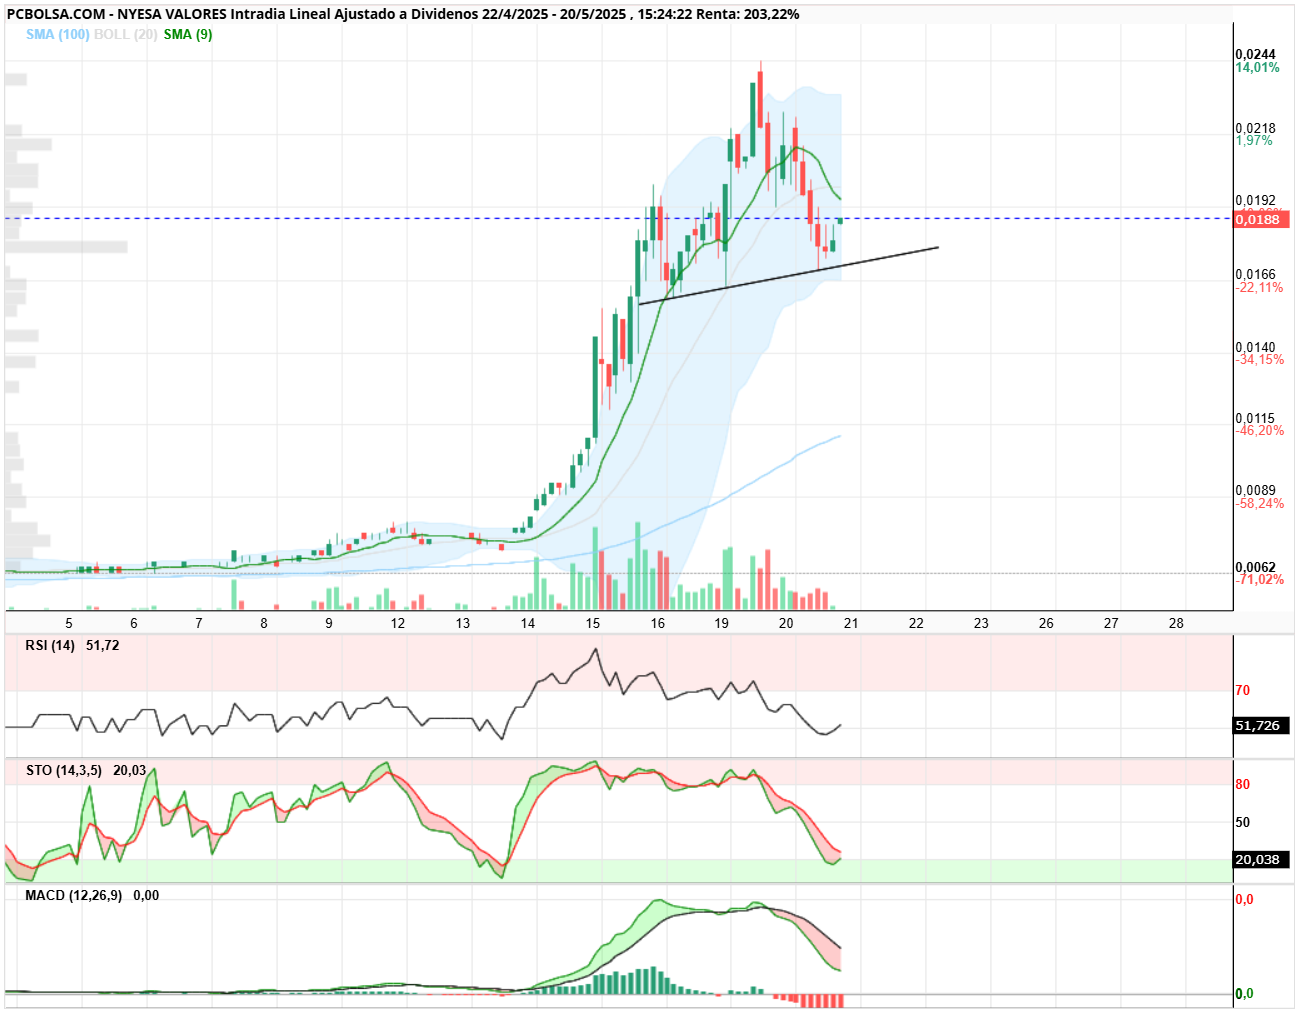Click the 0,0218 price axis label
Viewport: 1299px width, 1013px height.
click(x=1256, y=128)
